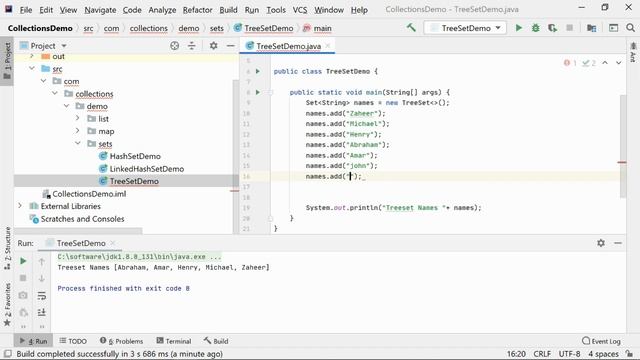This screenshot has width=640, height=360.
Task: Toggle tool windows icon in status bar corner
Action: tap(8, 353)
